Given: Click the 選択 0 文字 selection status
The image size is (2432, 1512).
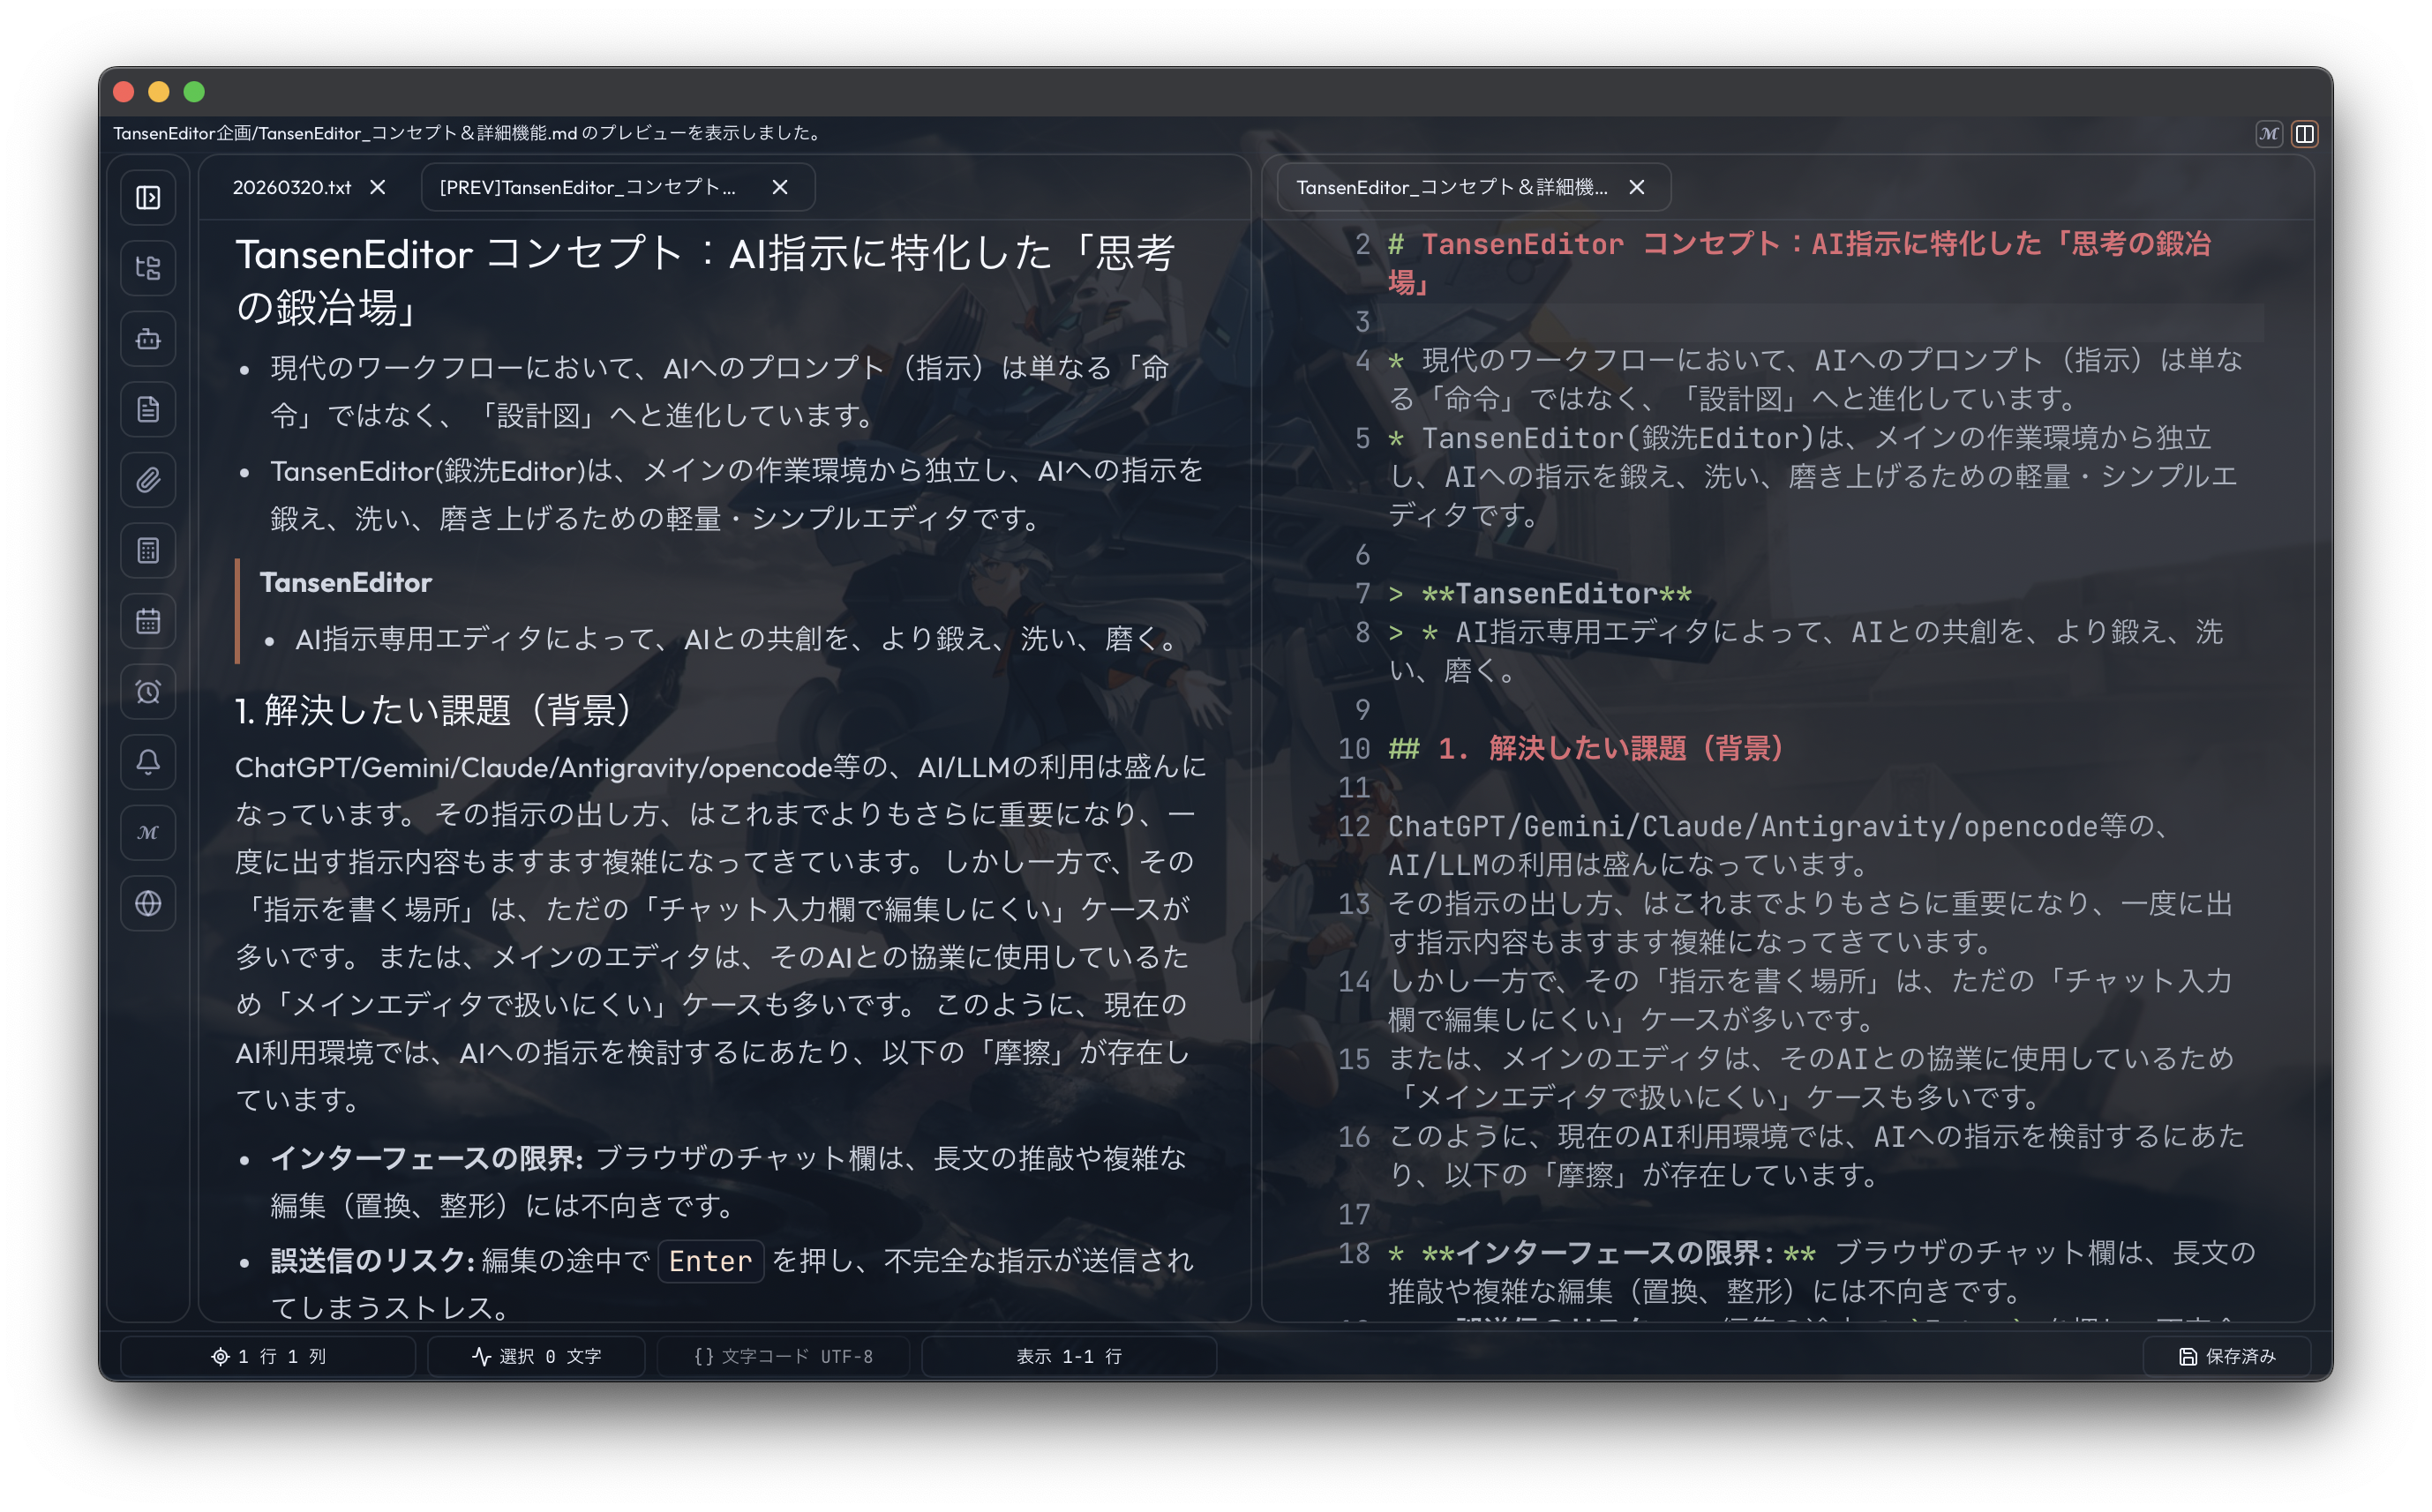Looking at the screenshot, I should [x=536, y=1357].
